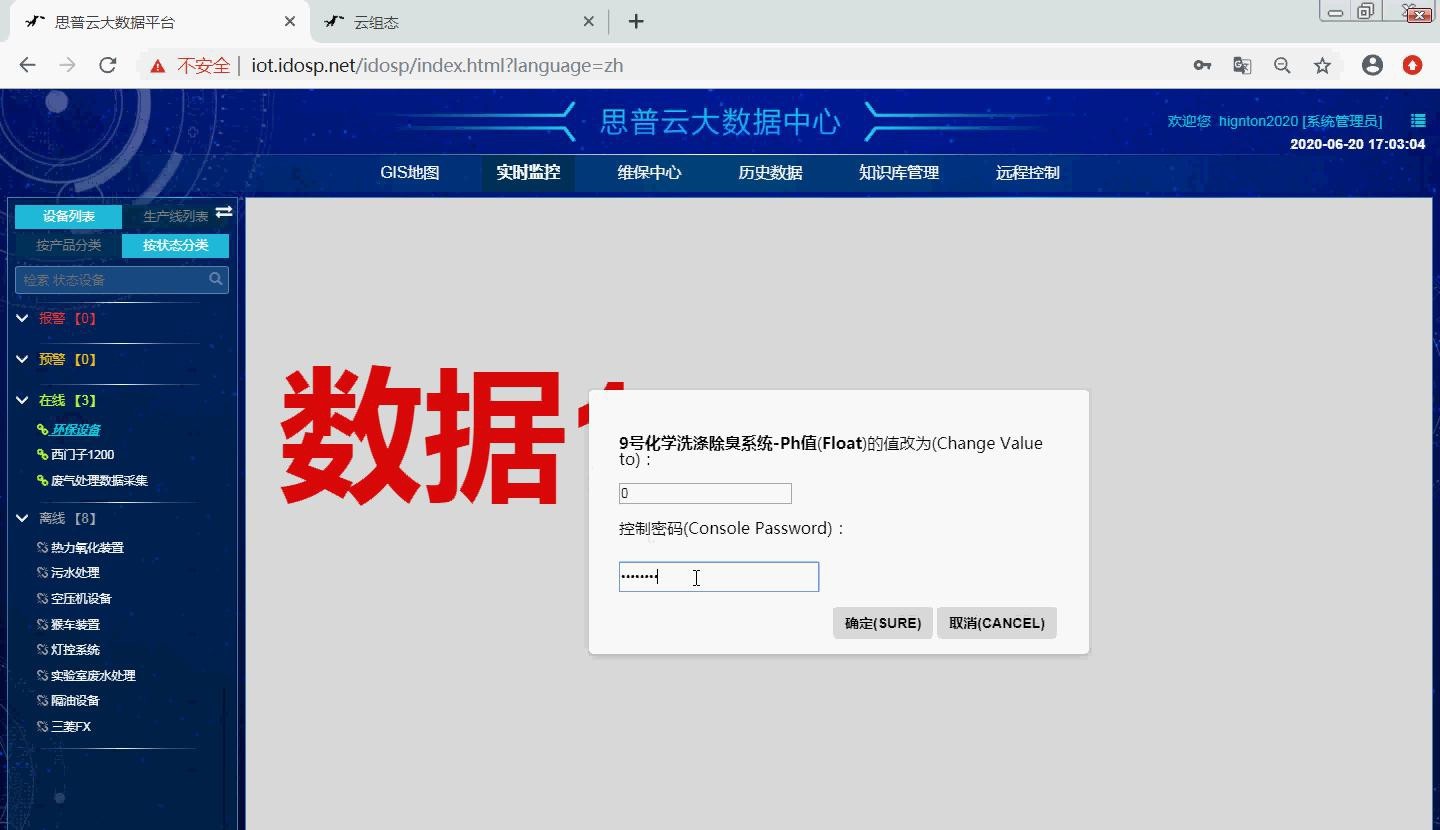Viewport: 1440px width, 830px height.
Task: Open the 维保中心 menu item
Action: pyautogui.click(x=649, y=172)
